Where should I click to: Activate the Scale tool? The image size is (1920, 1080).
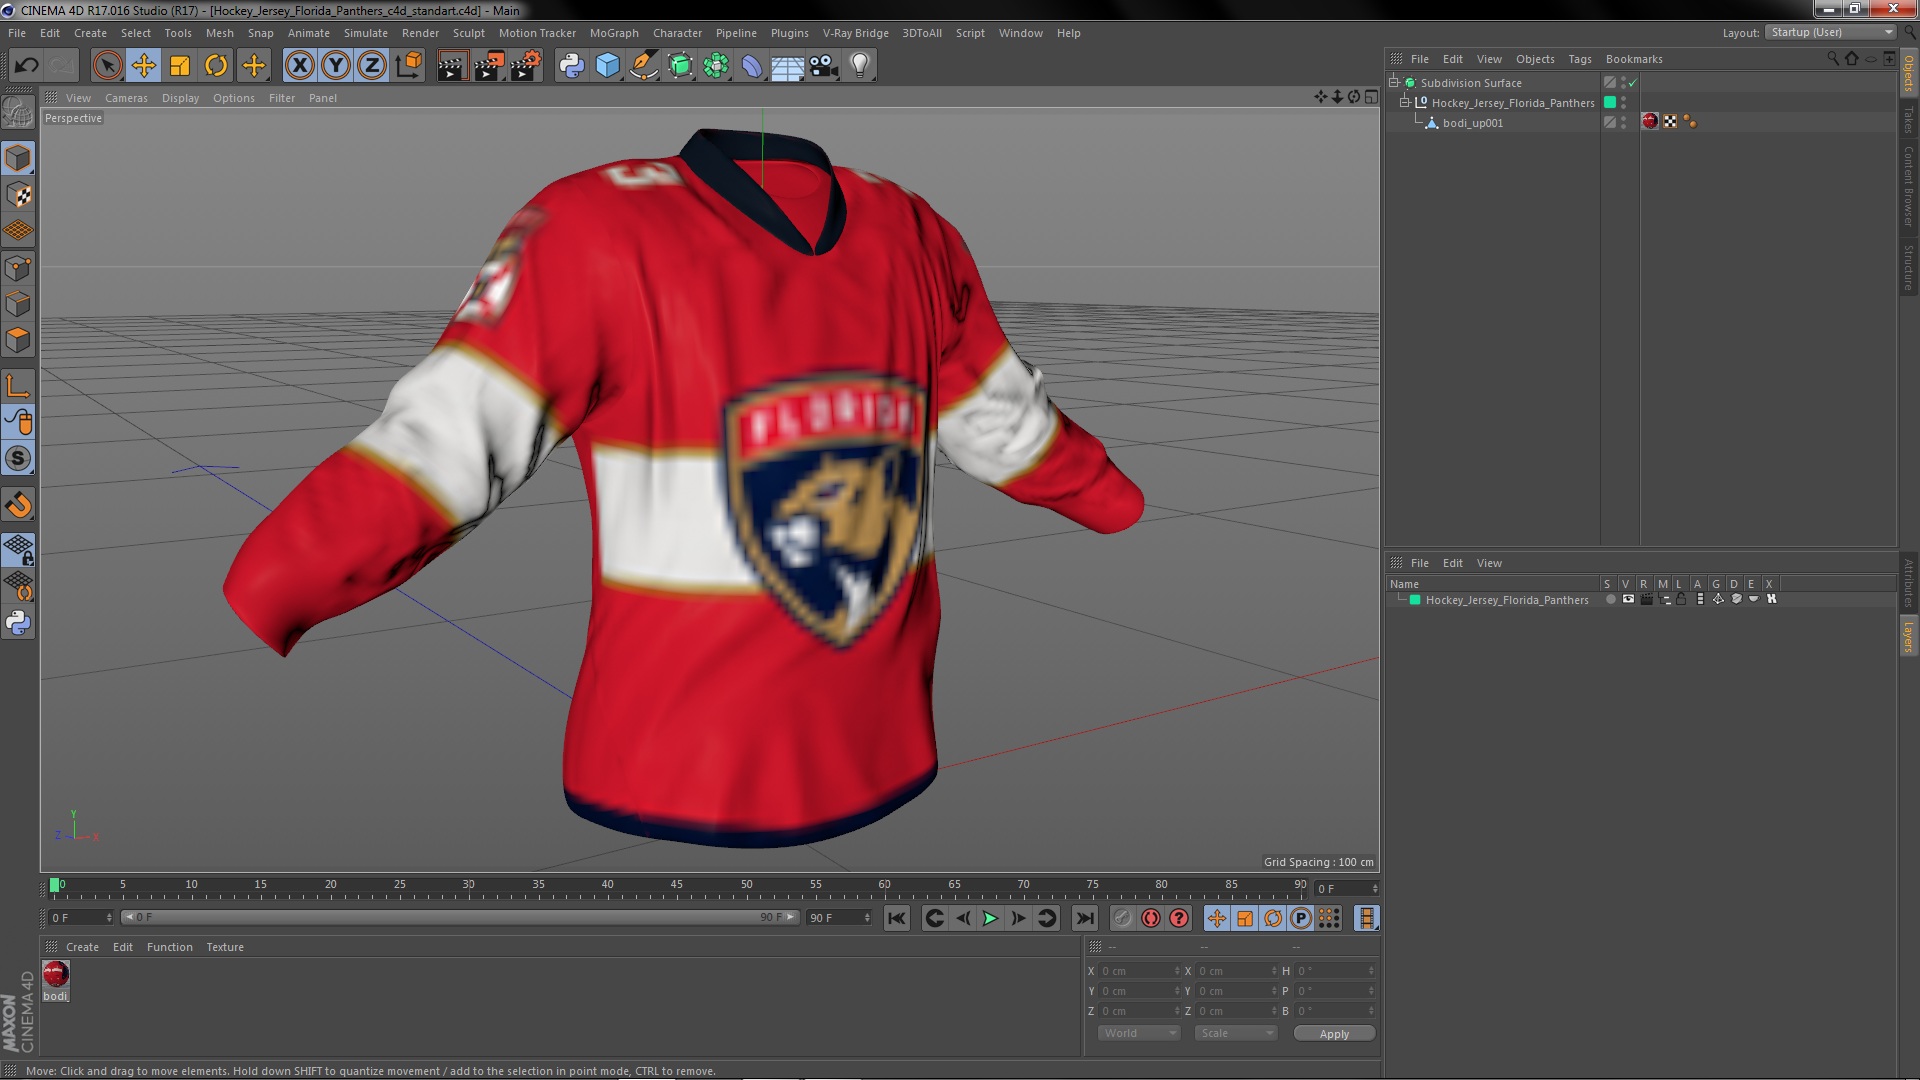click(x=180, y=66)
